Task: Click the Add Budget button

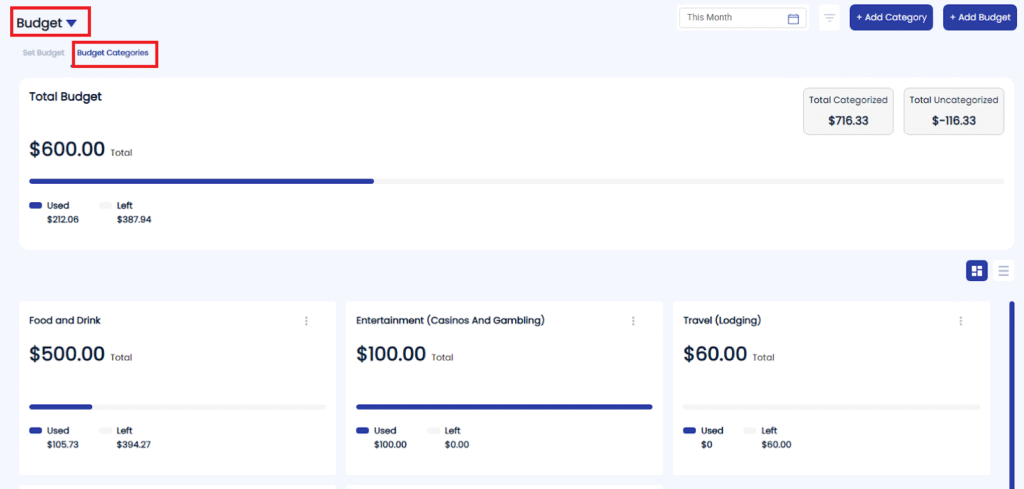Action: 979,18
